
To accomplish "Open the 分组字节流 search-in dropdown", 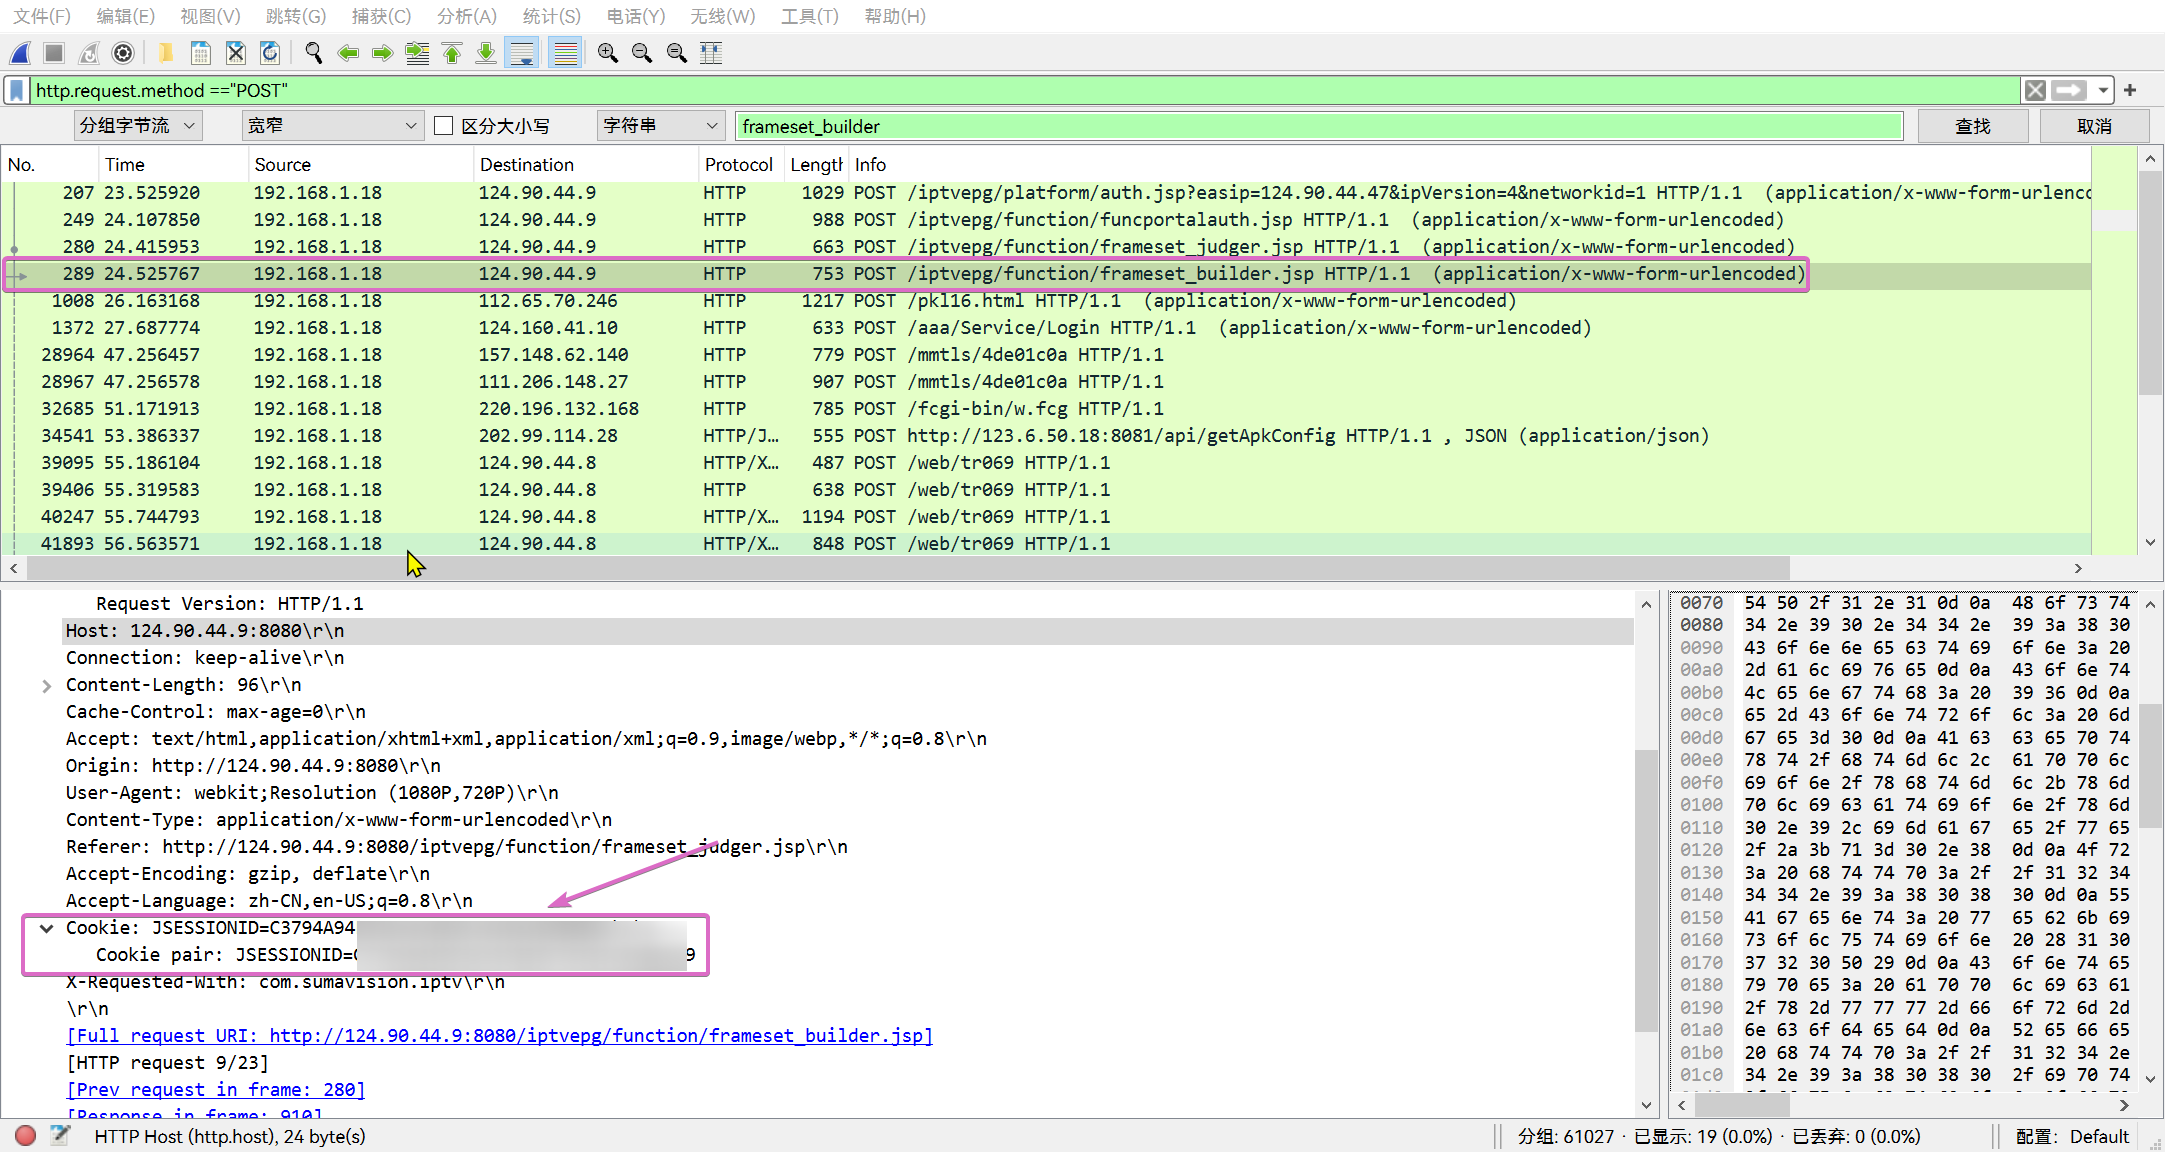I will pyautogui.click(x=138, y=126).
